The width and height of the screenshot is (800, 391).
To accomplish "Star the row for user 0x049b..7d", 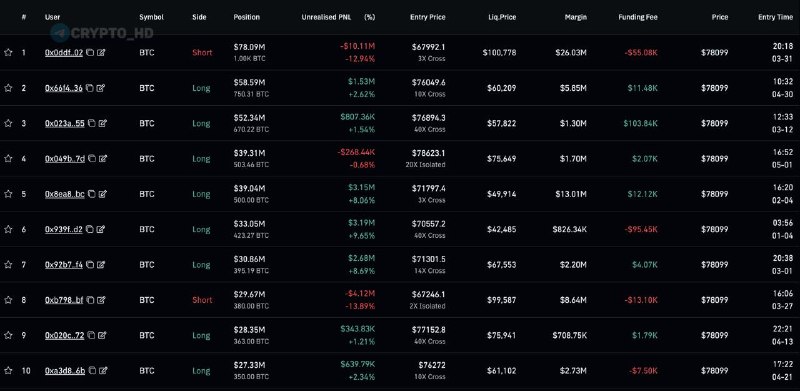I will (x=8, y=158).
